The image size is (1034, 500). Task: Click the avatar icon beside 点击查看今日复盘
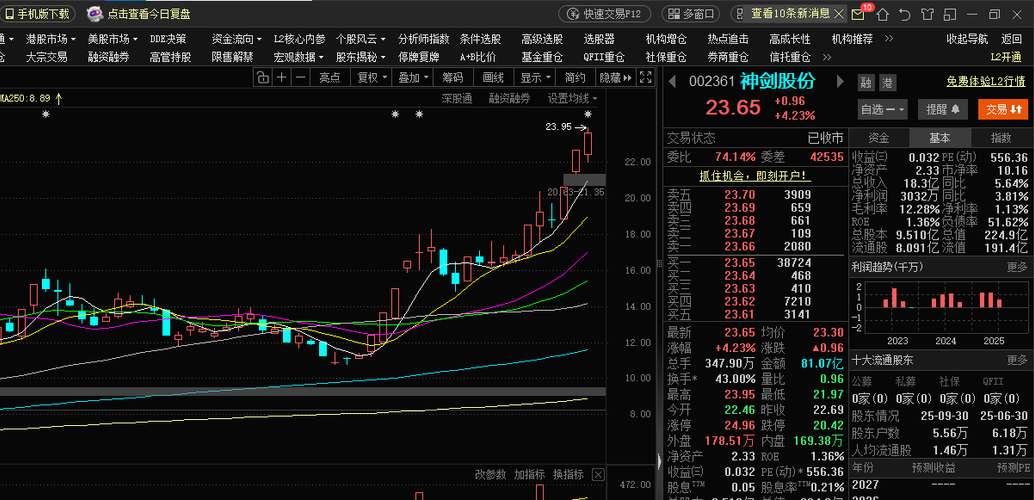click(95, 13)
